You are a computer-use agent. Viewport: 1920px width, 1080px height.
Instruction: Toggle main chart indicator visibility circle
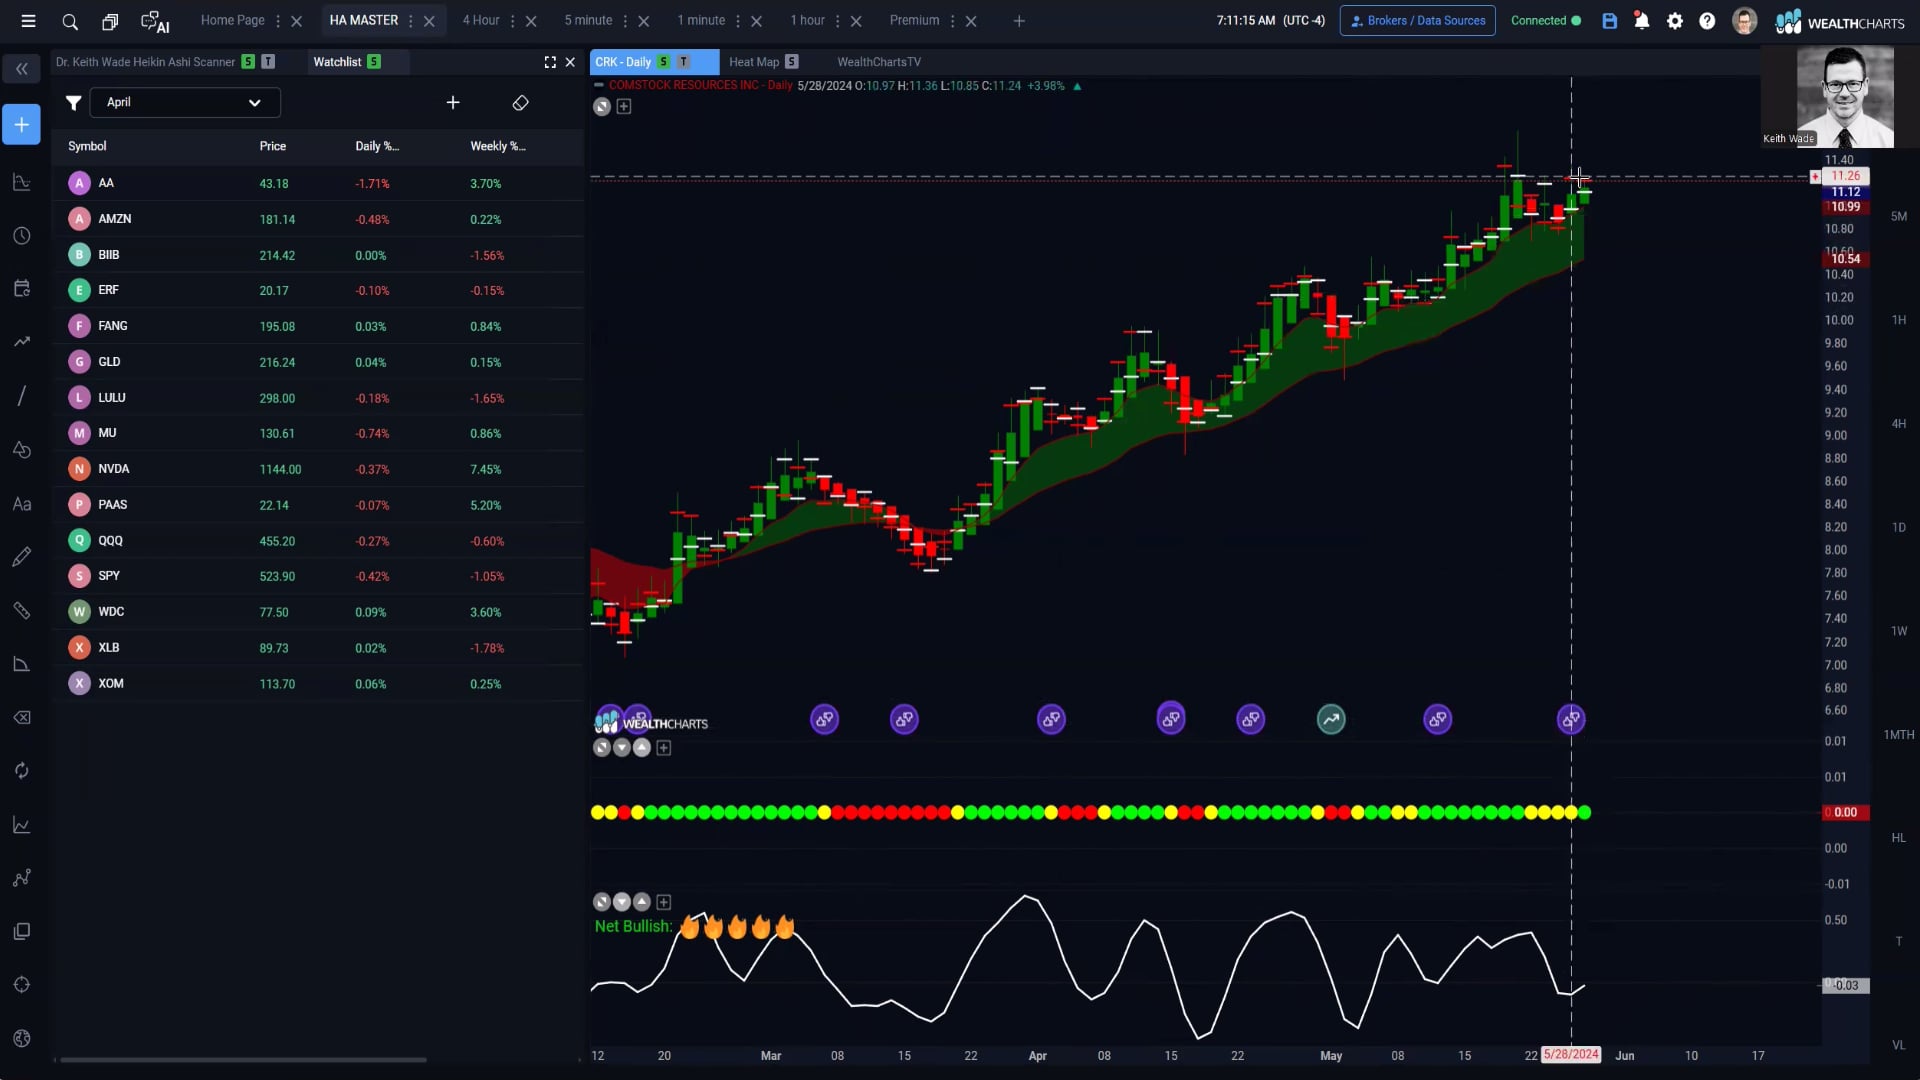click(x=602, y=107)
